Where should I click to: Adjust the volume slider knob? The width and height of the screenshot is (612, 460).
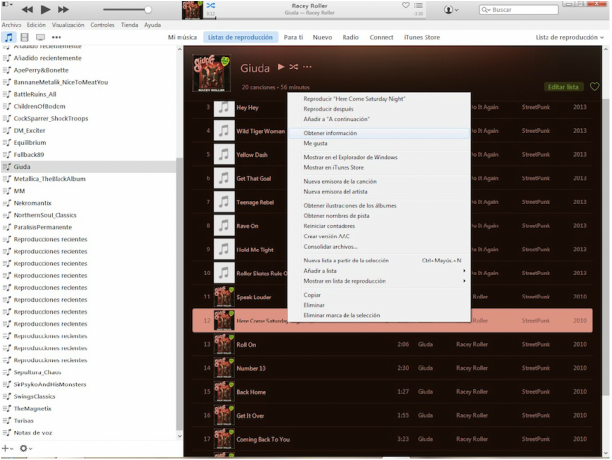[148, 10]
